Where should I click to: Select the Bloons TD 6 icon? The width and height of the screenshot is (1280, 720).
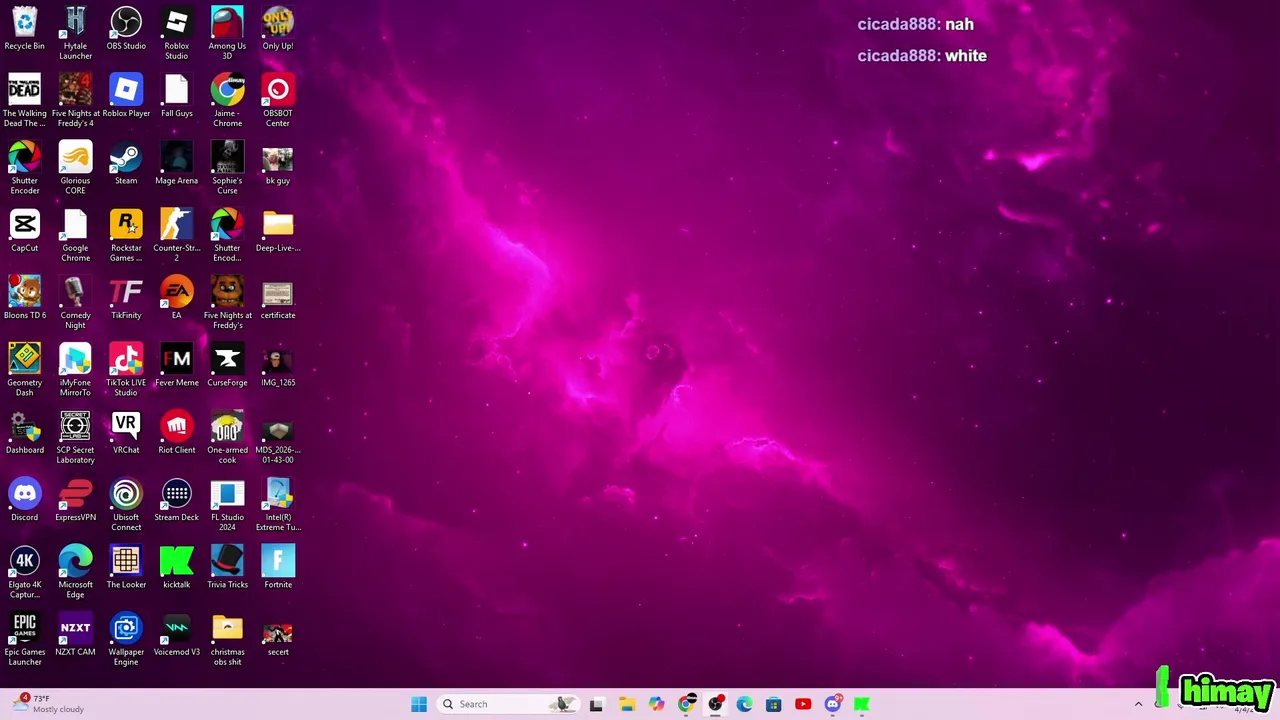[24, 297]
